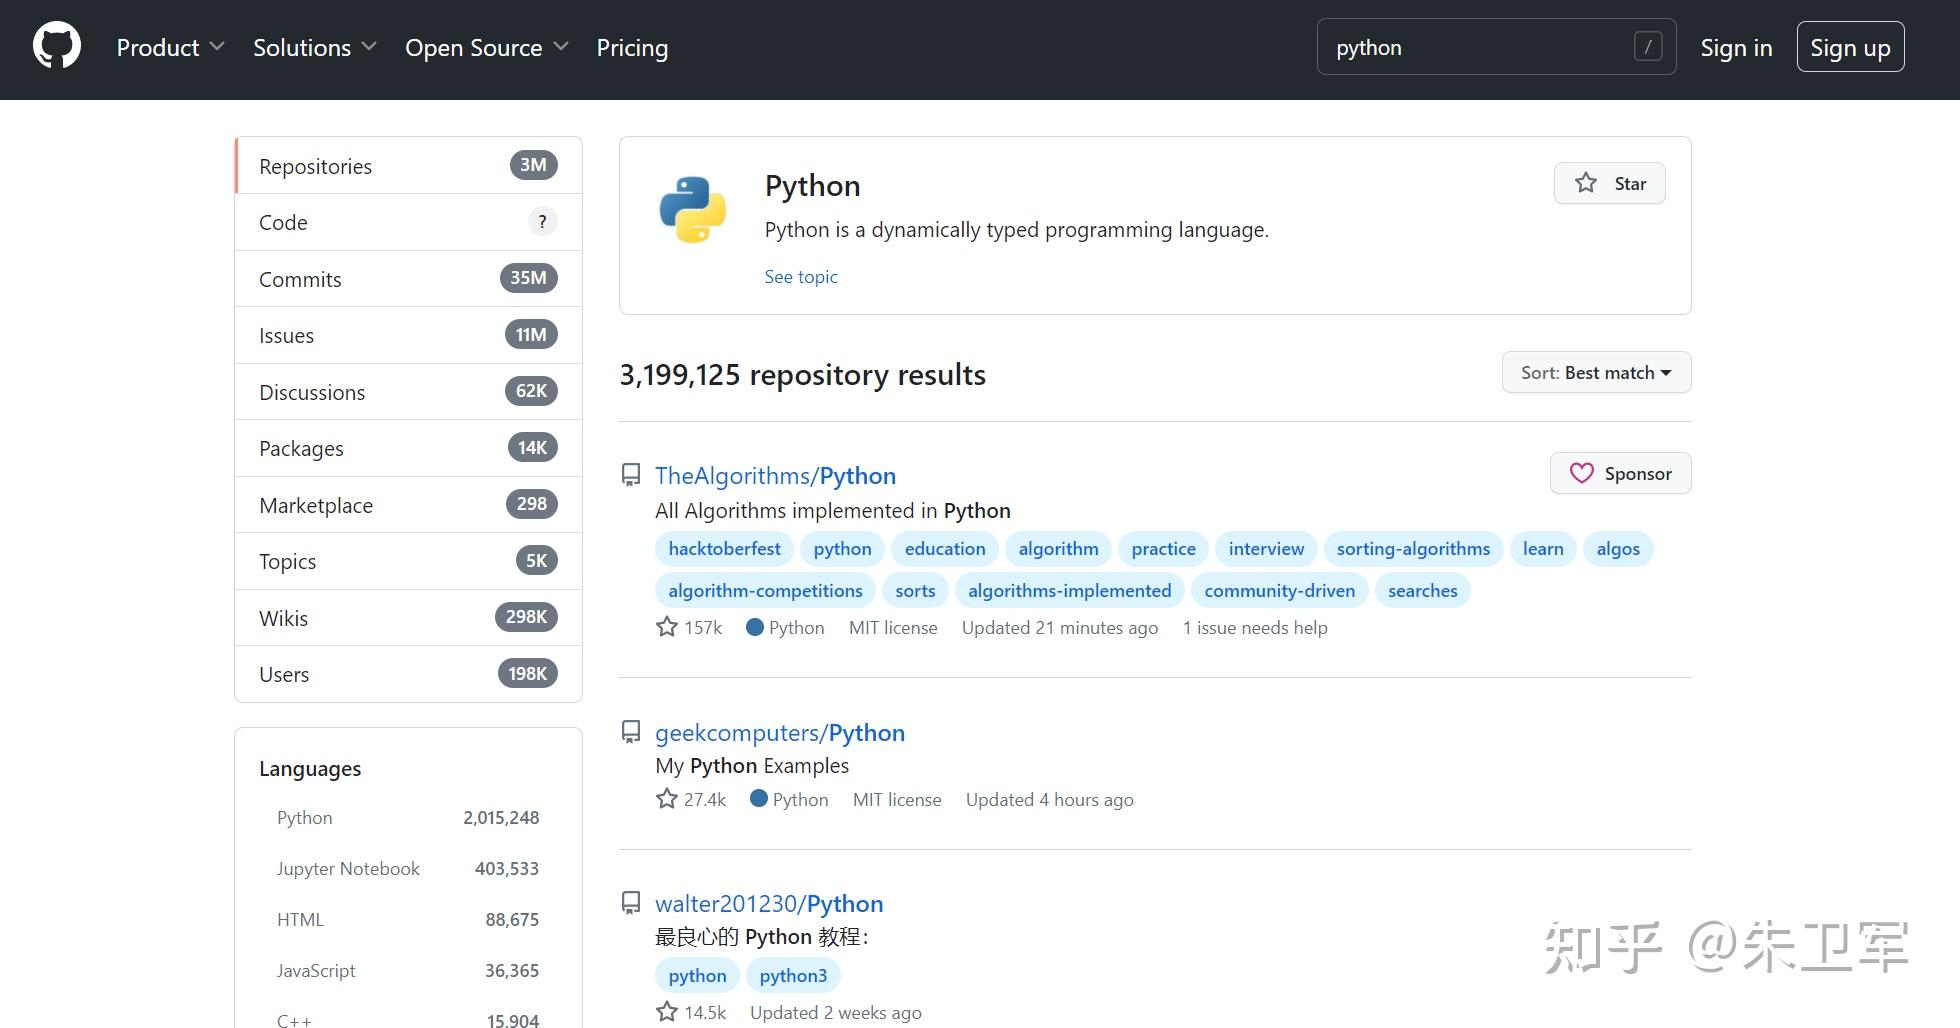Click the slash shortcut icon in search box
Image resolution: width=1960 pixels, height=1028 pixels.
point(1648,46)
